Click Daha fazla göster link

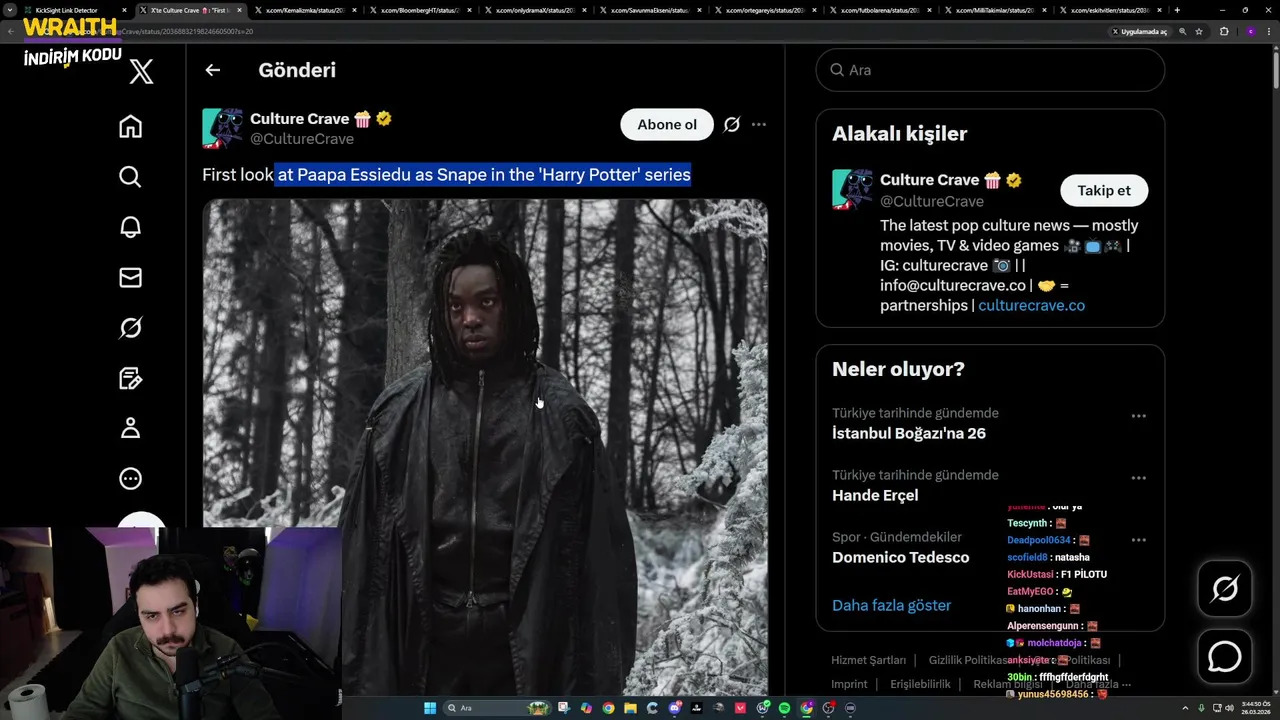pos(891,605)
